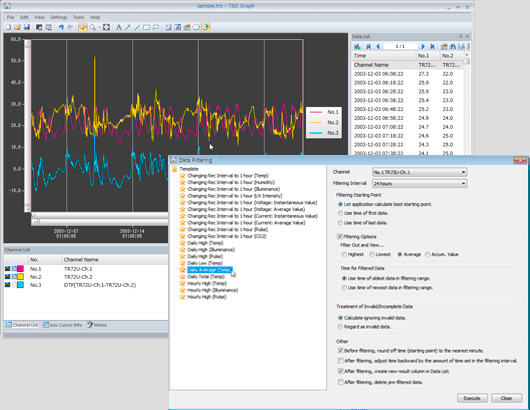Click the magenta color swatch for No.1

[20, 269]
